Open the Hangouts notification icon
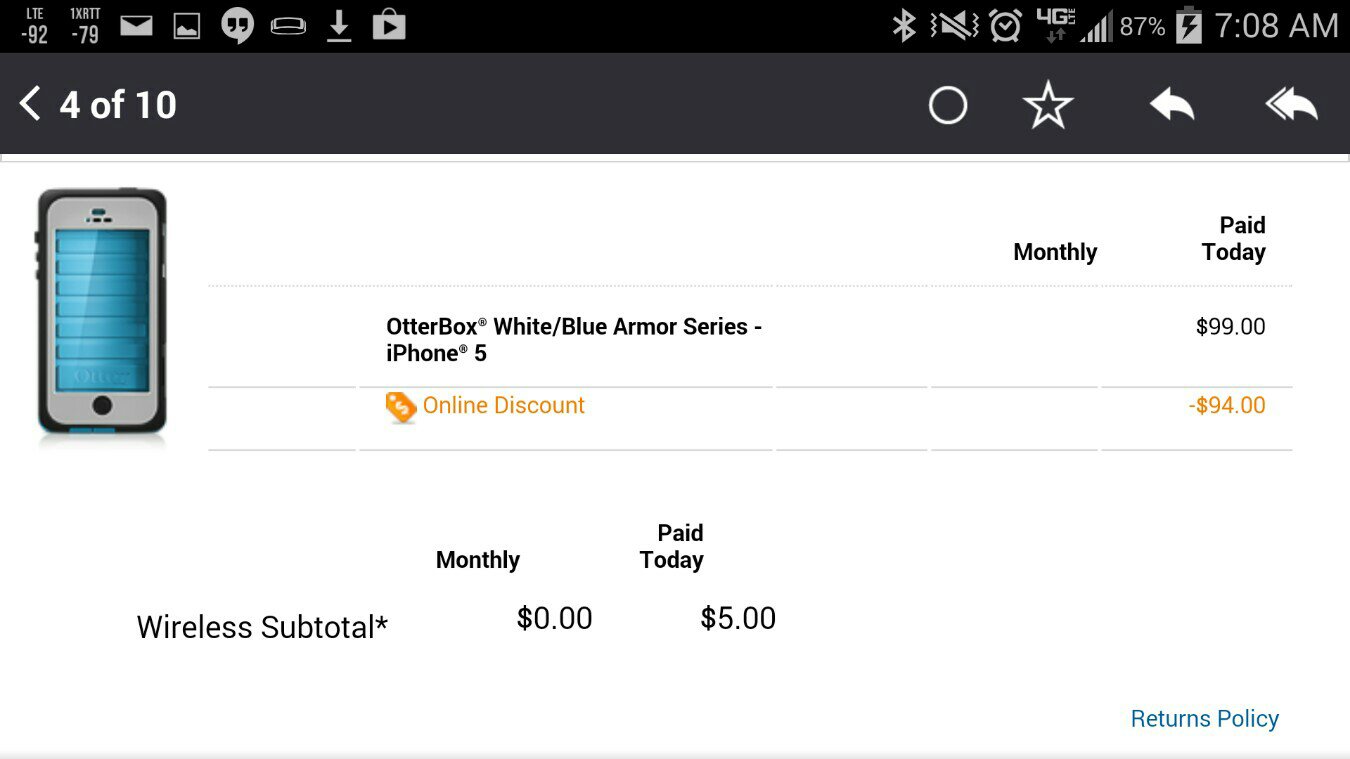Viewport: 1350px width, 759px height. tap(237, 26)
